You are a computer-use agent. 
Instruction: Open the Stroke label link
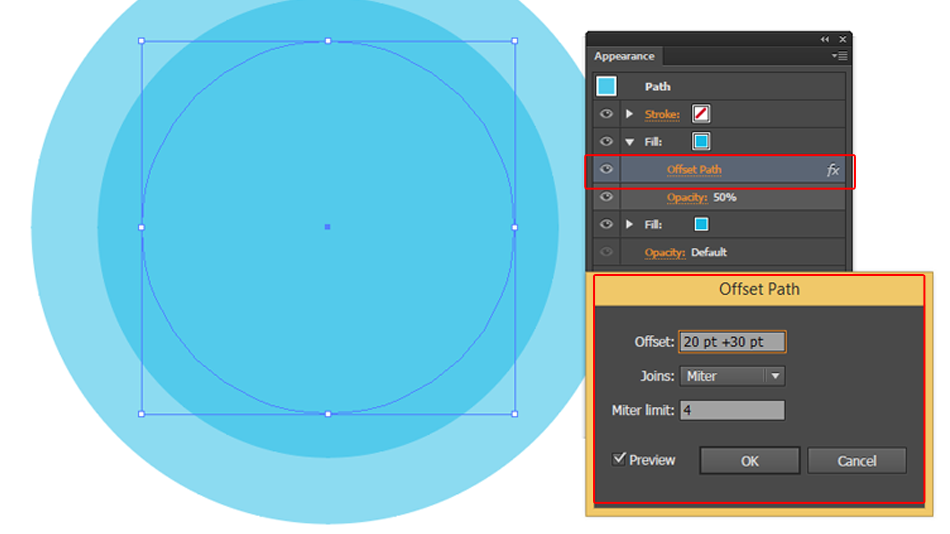662,114
